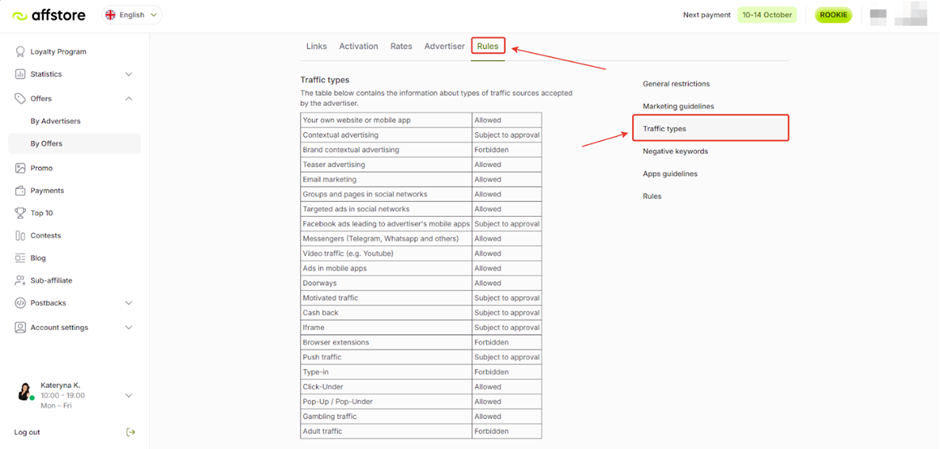Click the Contests sidebar icon
The width and height of the screenshot is (940, 449).
[x=20, y=236]
